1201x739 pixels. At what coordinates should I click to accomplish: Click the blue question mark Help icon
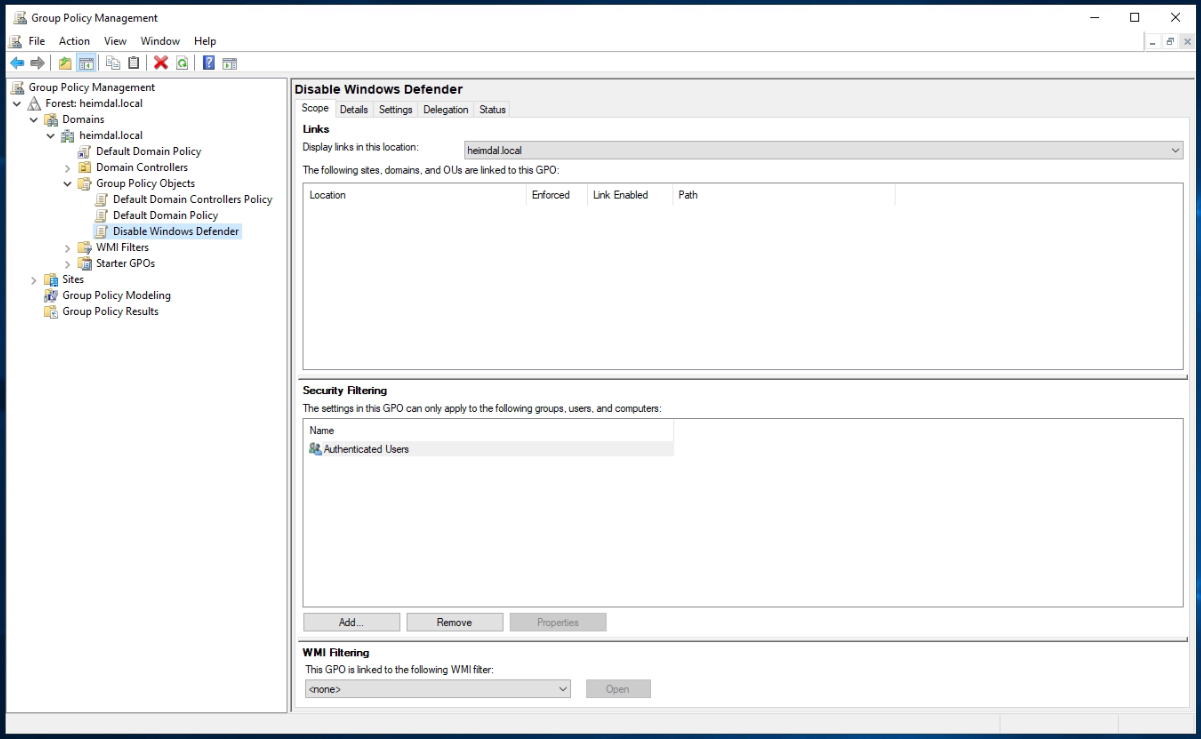click(x=209, y=63)
